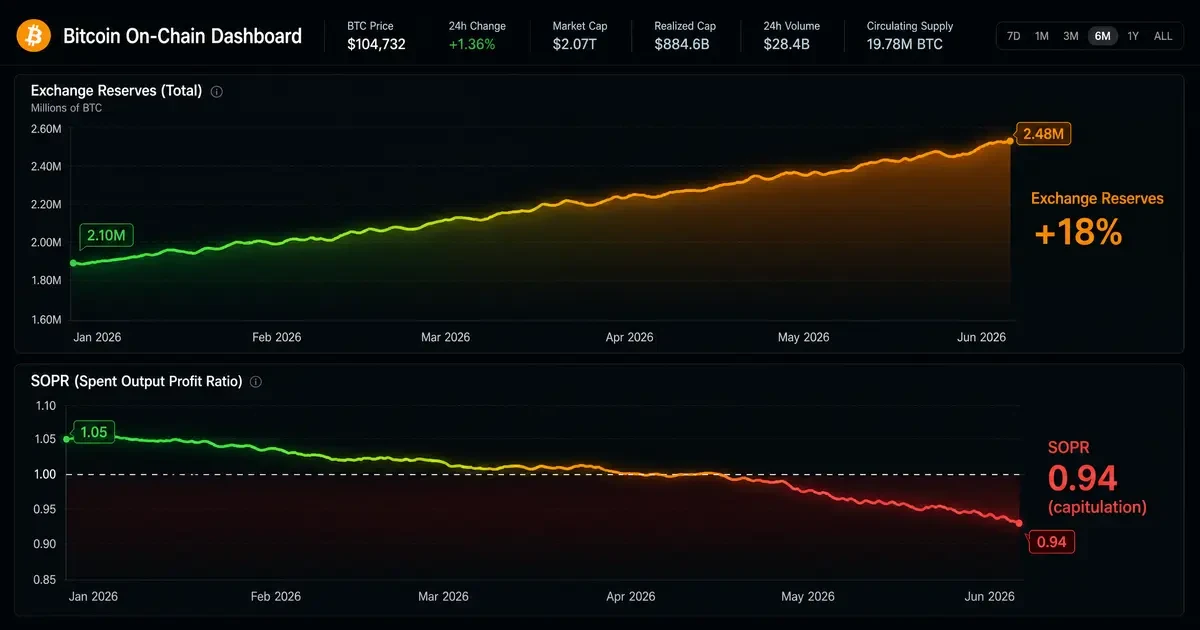This screenshot has height=630, width=1200.
Task: Click the 2.60M y-axis label
Action: pos(47,129)
